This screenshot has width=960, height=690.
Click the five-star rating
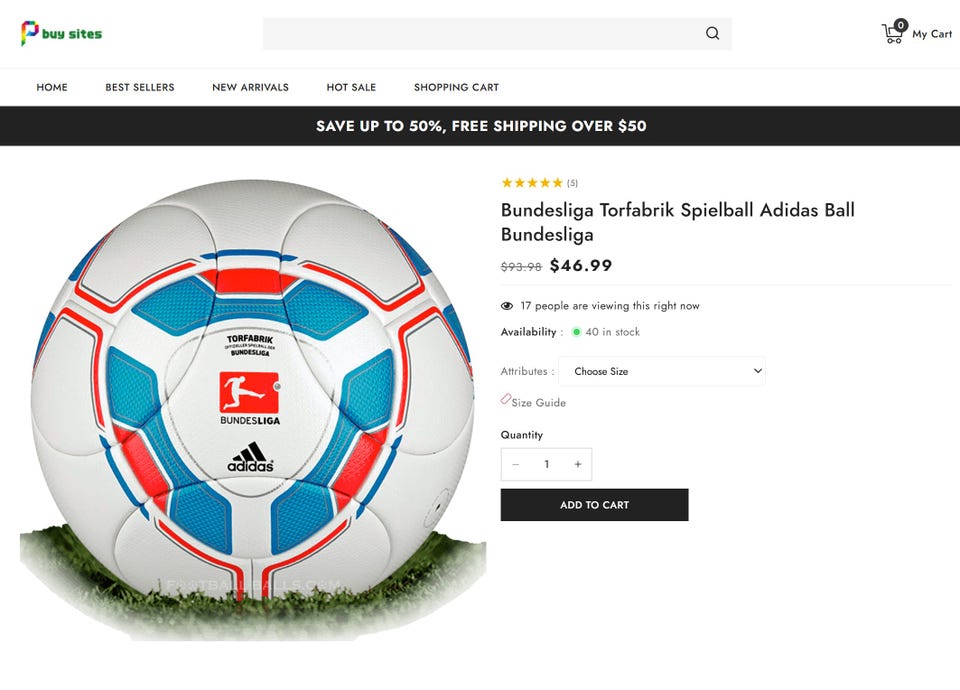(531, 183)
